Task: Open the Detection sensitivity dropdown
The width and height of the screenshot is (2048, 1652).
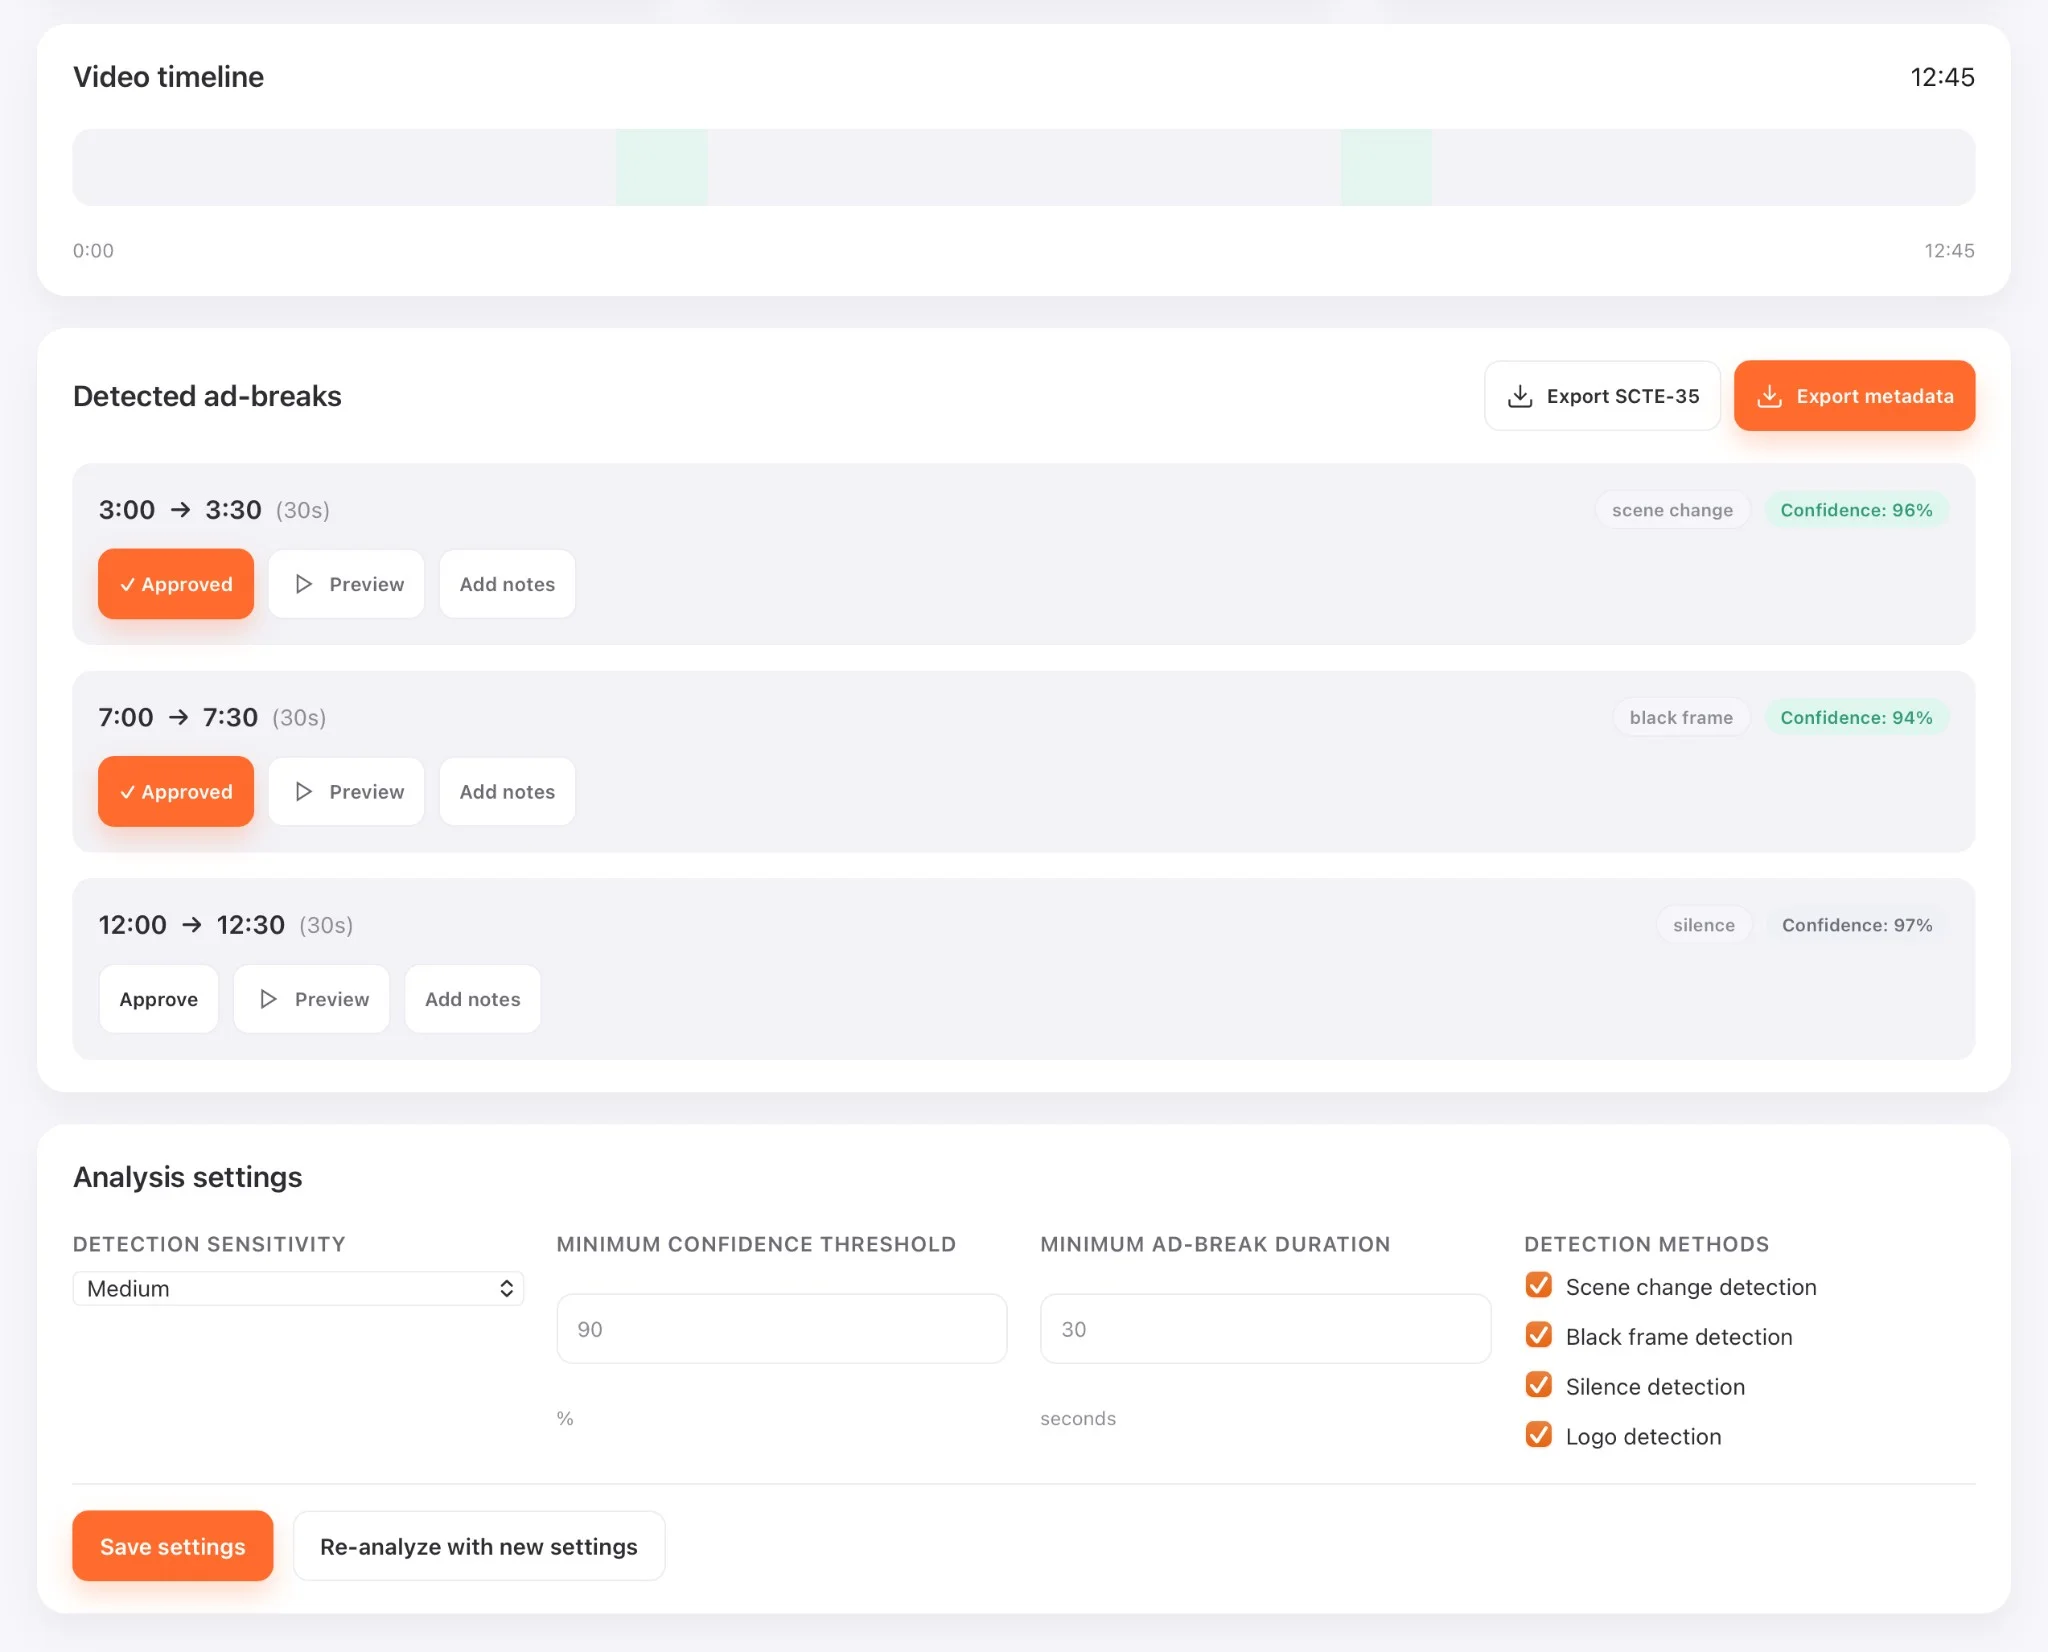Action: pyautogui.click(x=298, y=1288)
